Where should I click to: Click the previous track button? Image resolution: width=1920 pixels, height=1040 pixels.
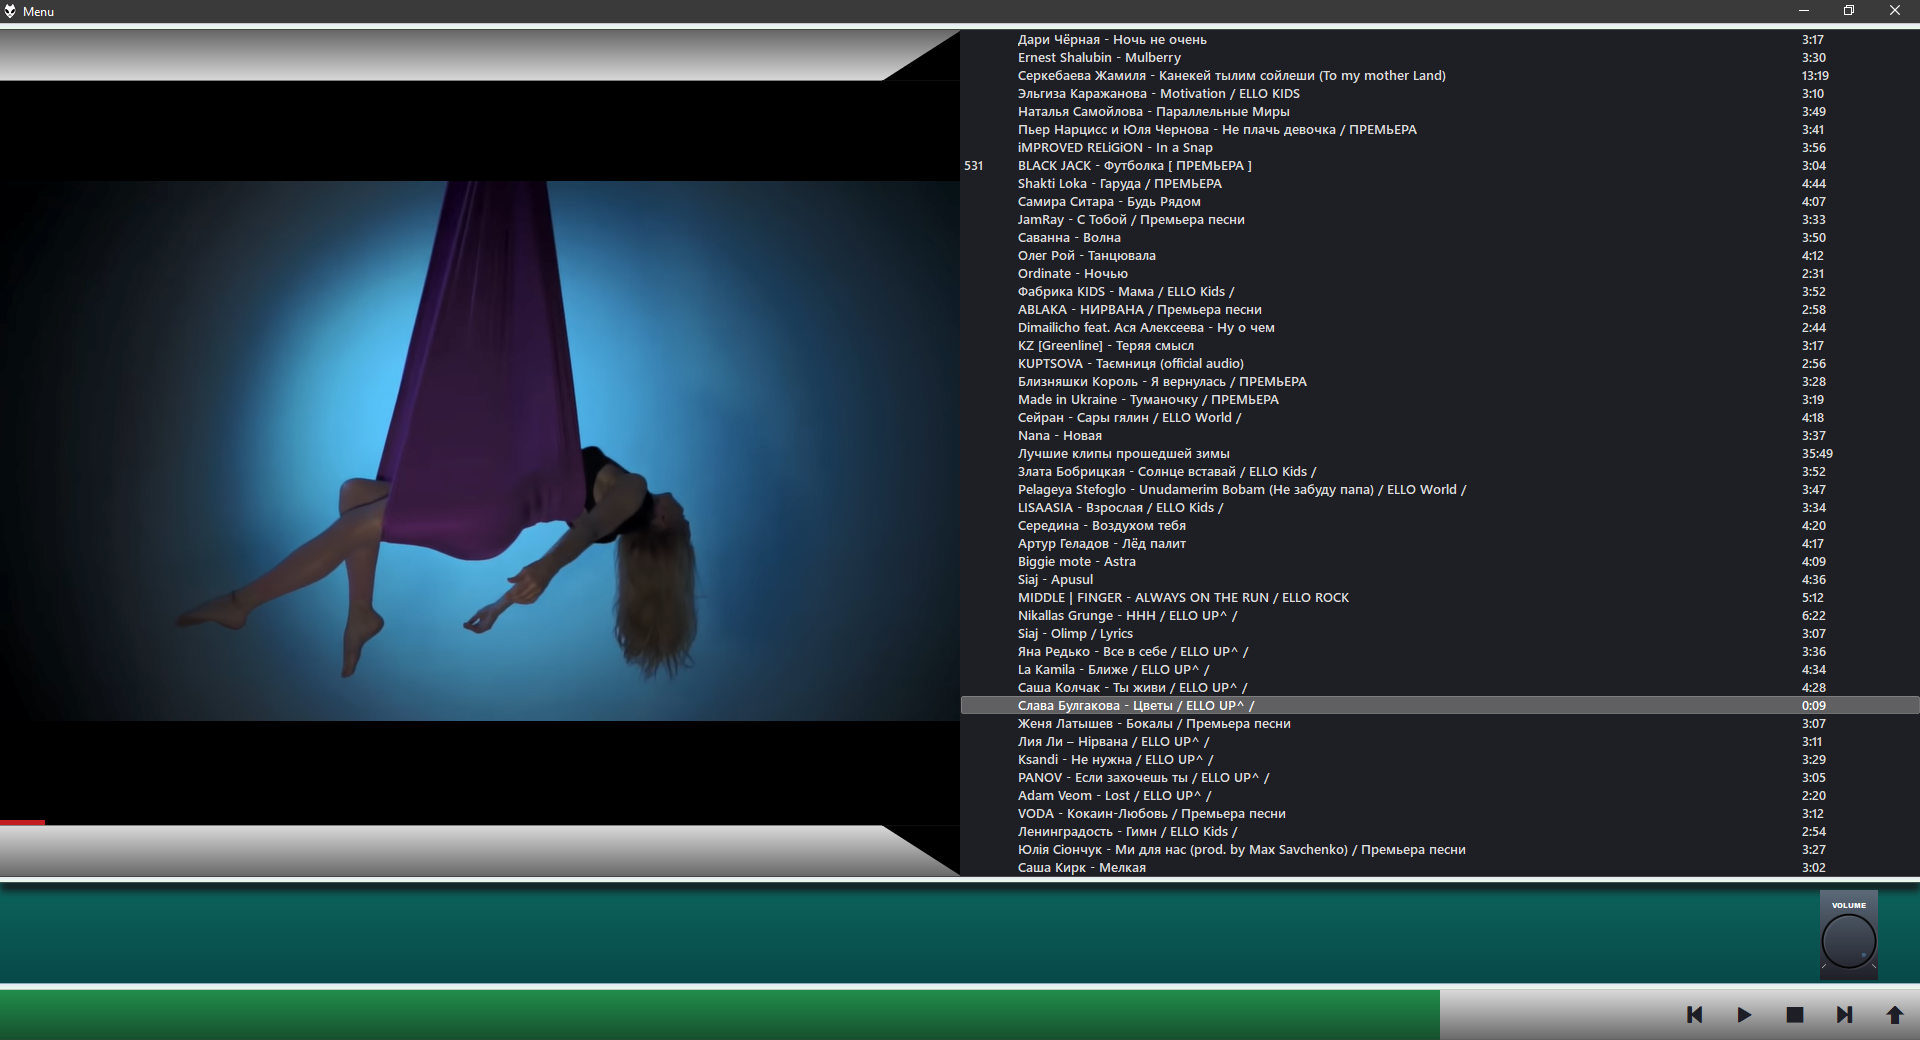click(x=1694, y=1014)
